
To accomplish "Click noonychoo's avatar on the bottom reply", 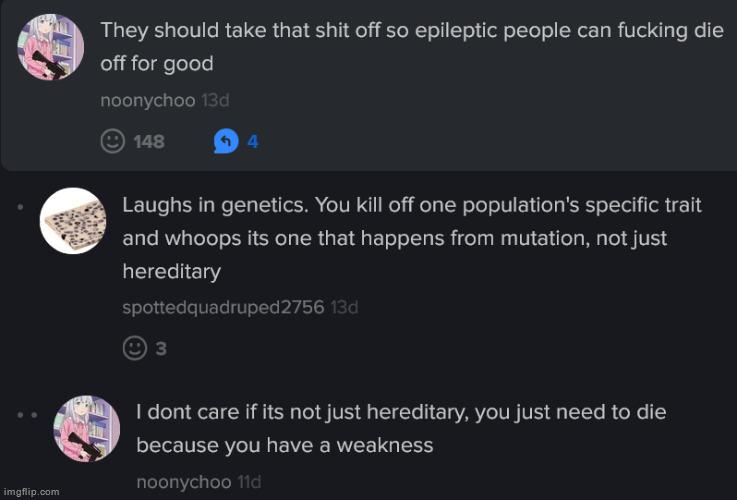I will coord(86,428).
